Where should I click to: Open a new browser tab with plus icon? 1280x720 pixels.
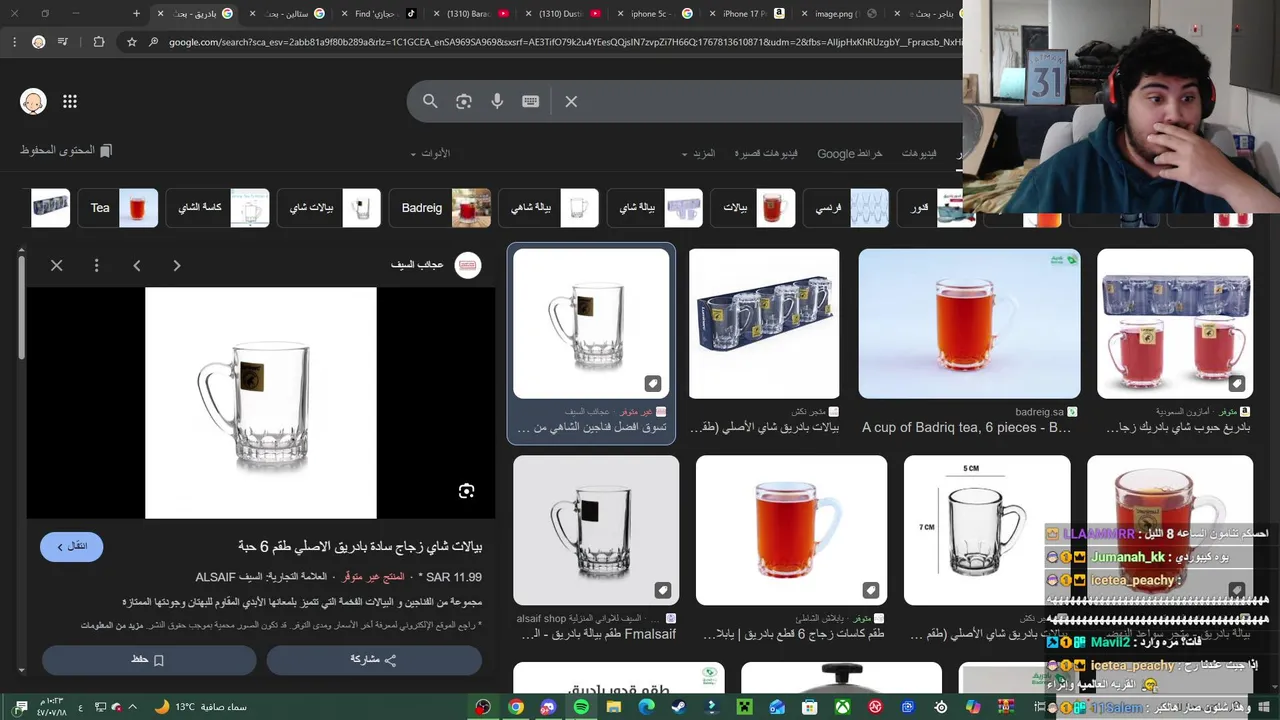click(x=137, y=14)
